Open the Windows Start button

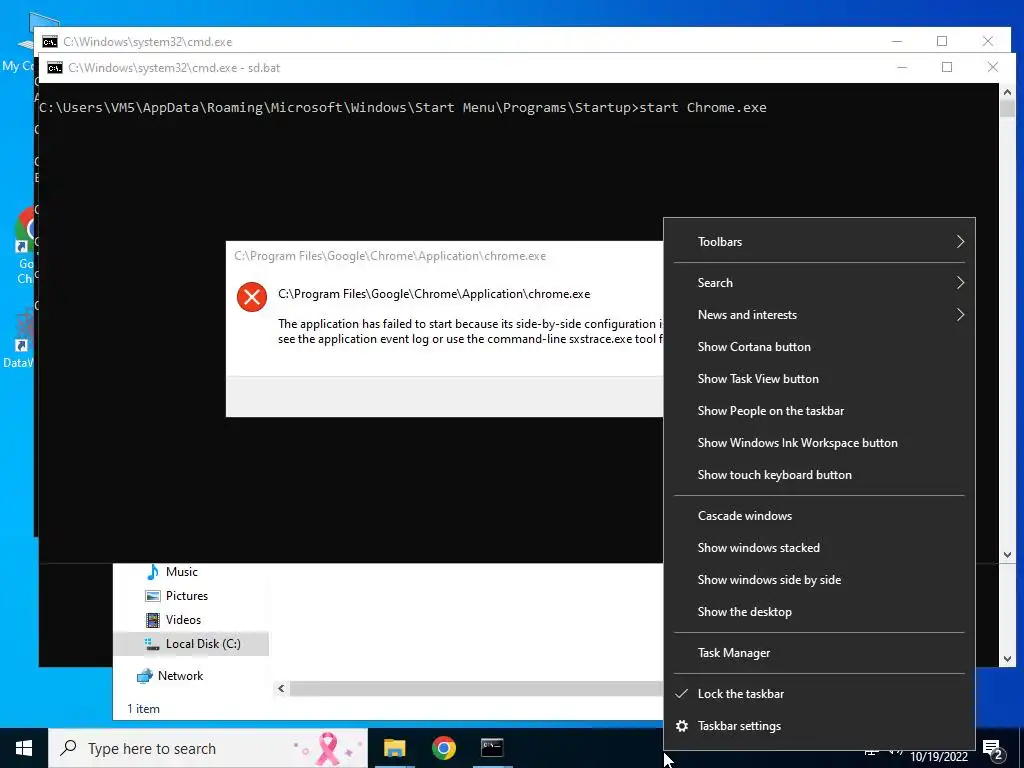(24, 748)
